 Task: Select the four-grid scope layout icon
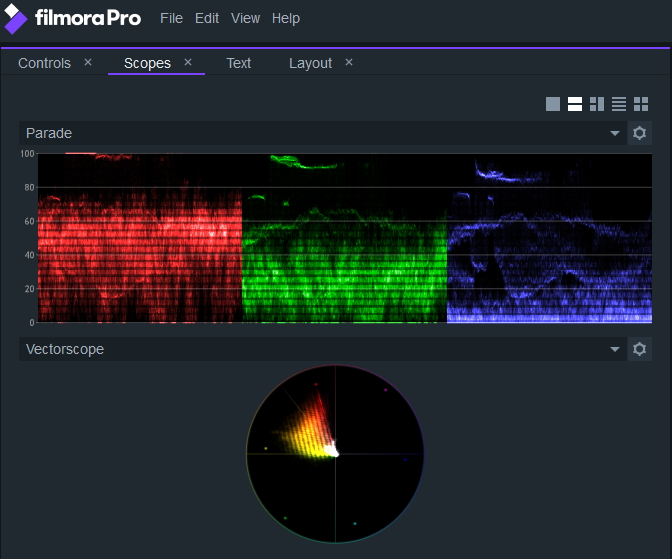[x=641, y=104]
